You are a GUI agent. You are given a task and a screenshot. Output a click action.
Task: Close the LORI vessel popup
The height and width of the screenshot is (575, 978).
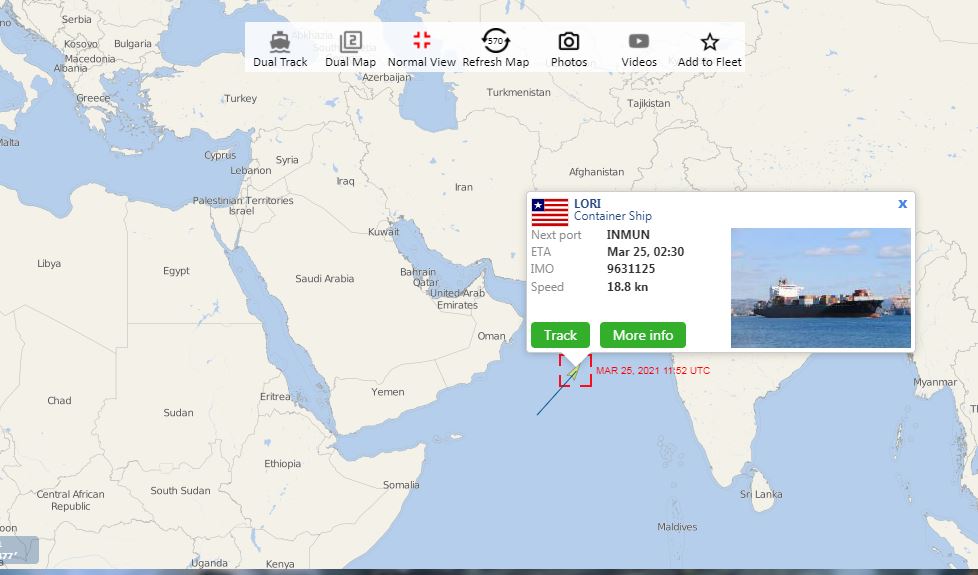(x=902, y=204)
